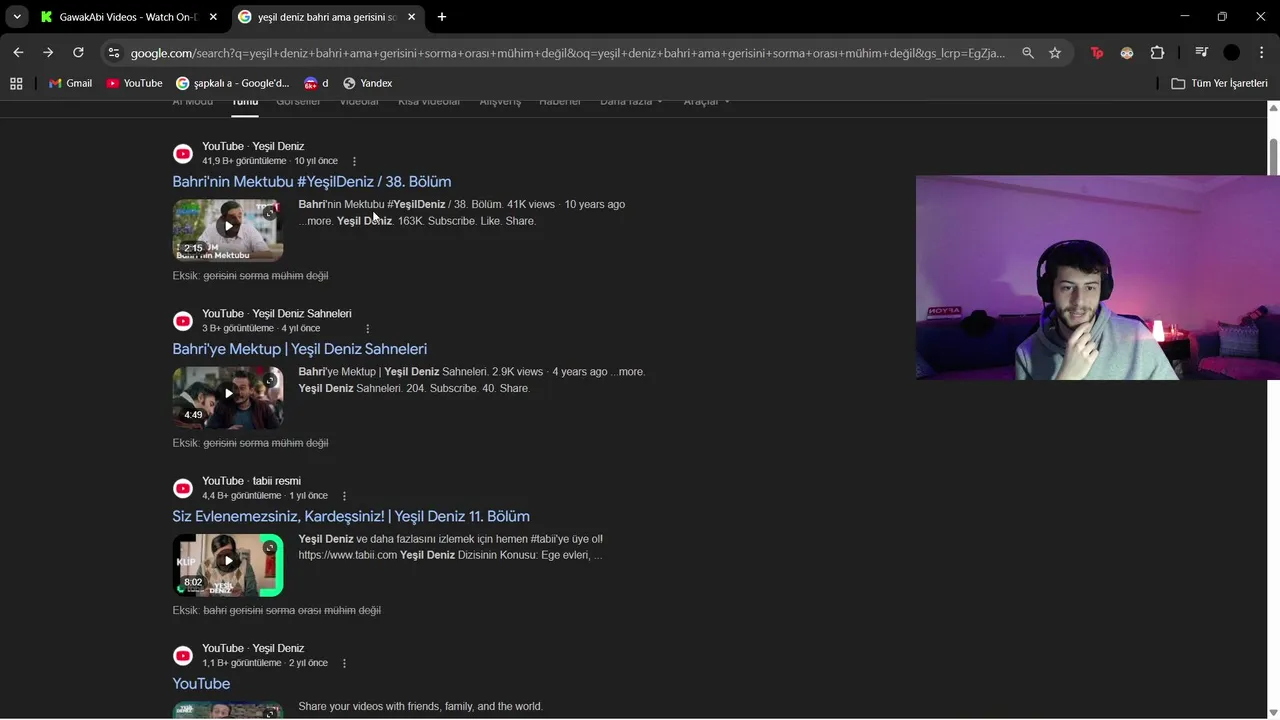Image resolution: width=1280 pixels, height=720 pixels.
Task: Click YouTube icon of Yeşil Deniz Sahneleri result
Action: tap(183, 321)
